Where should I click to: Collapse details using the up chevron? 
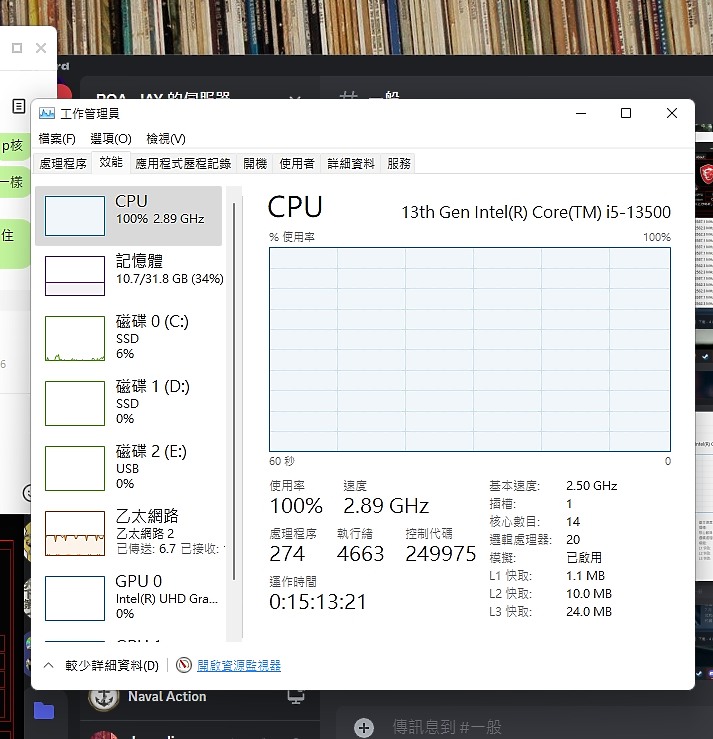click(x=49, y=665)
